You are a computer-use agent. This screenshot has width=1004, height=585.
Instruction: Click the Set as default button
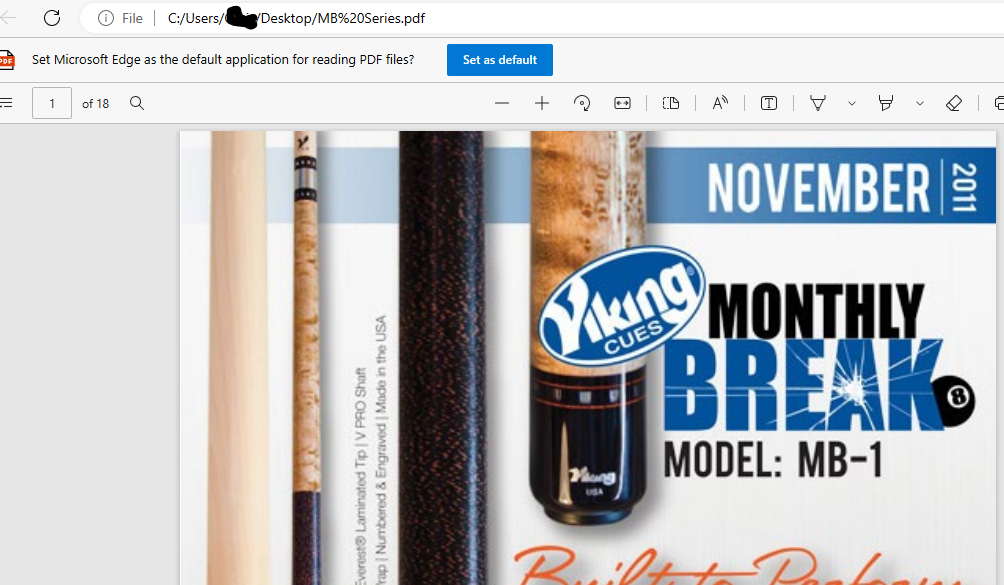pos(499,60)
